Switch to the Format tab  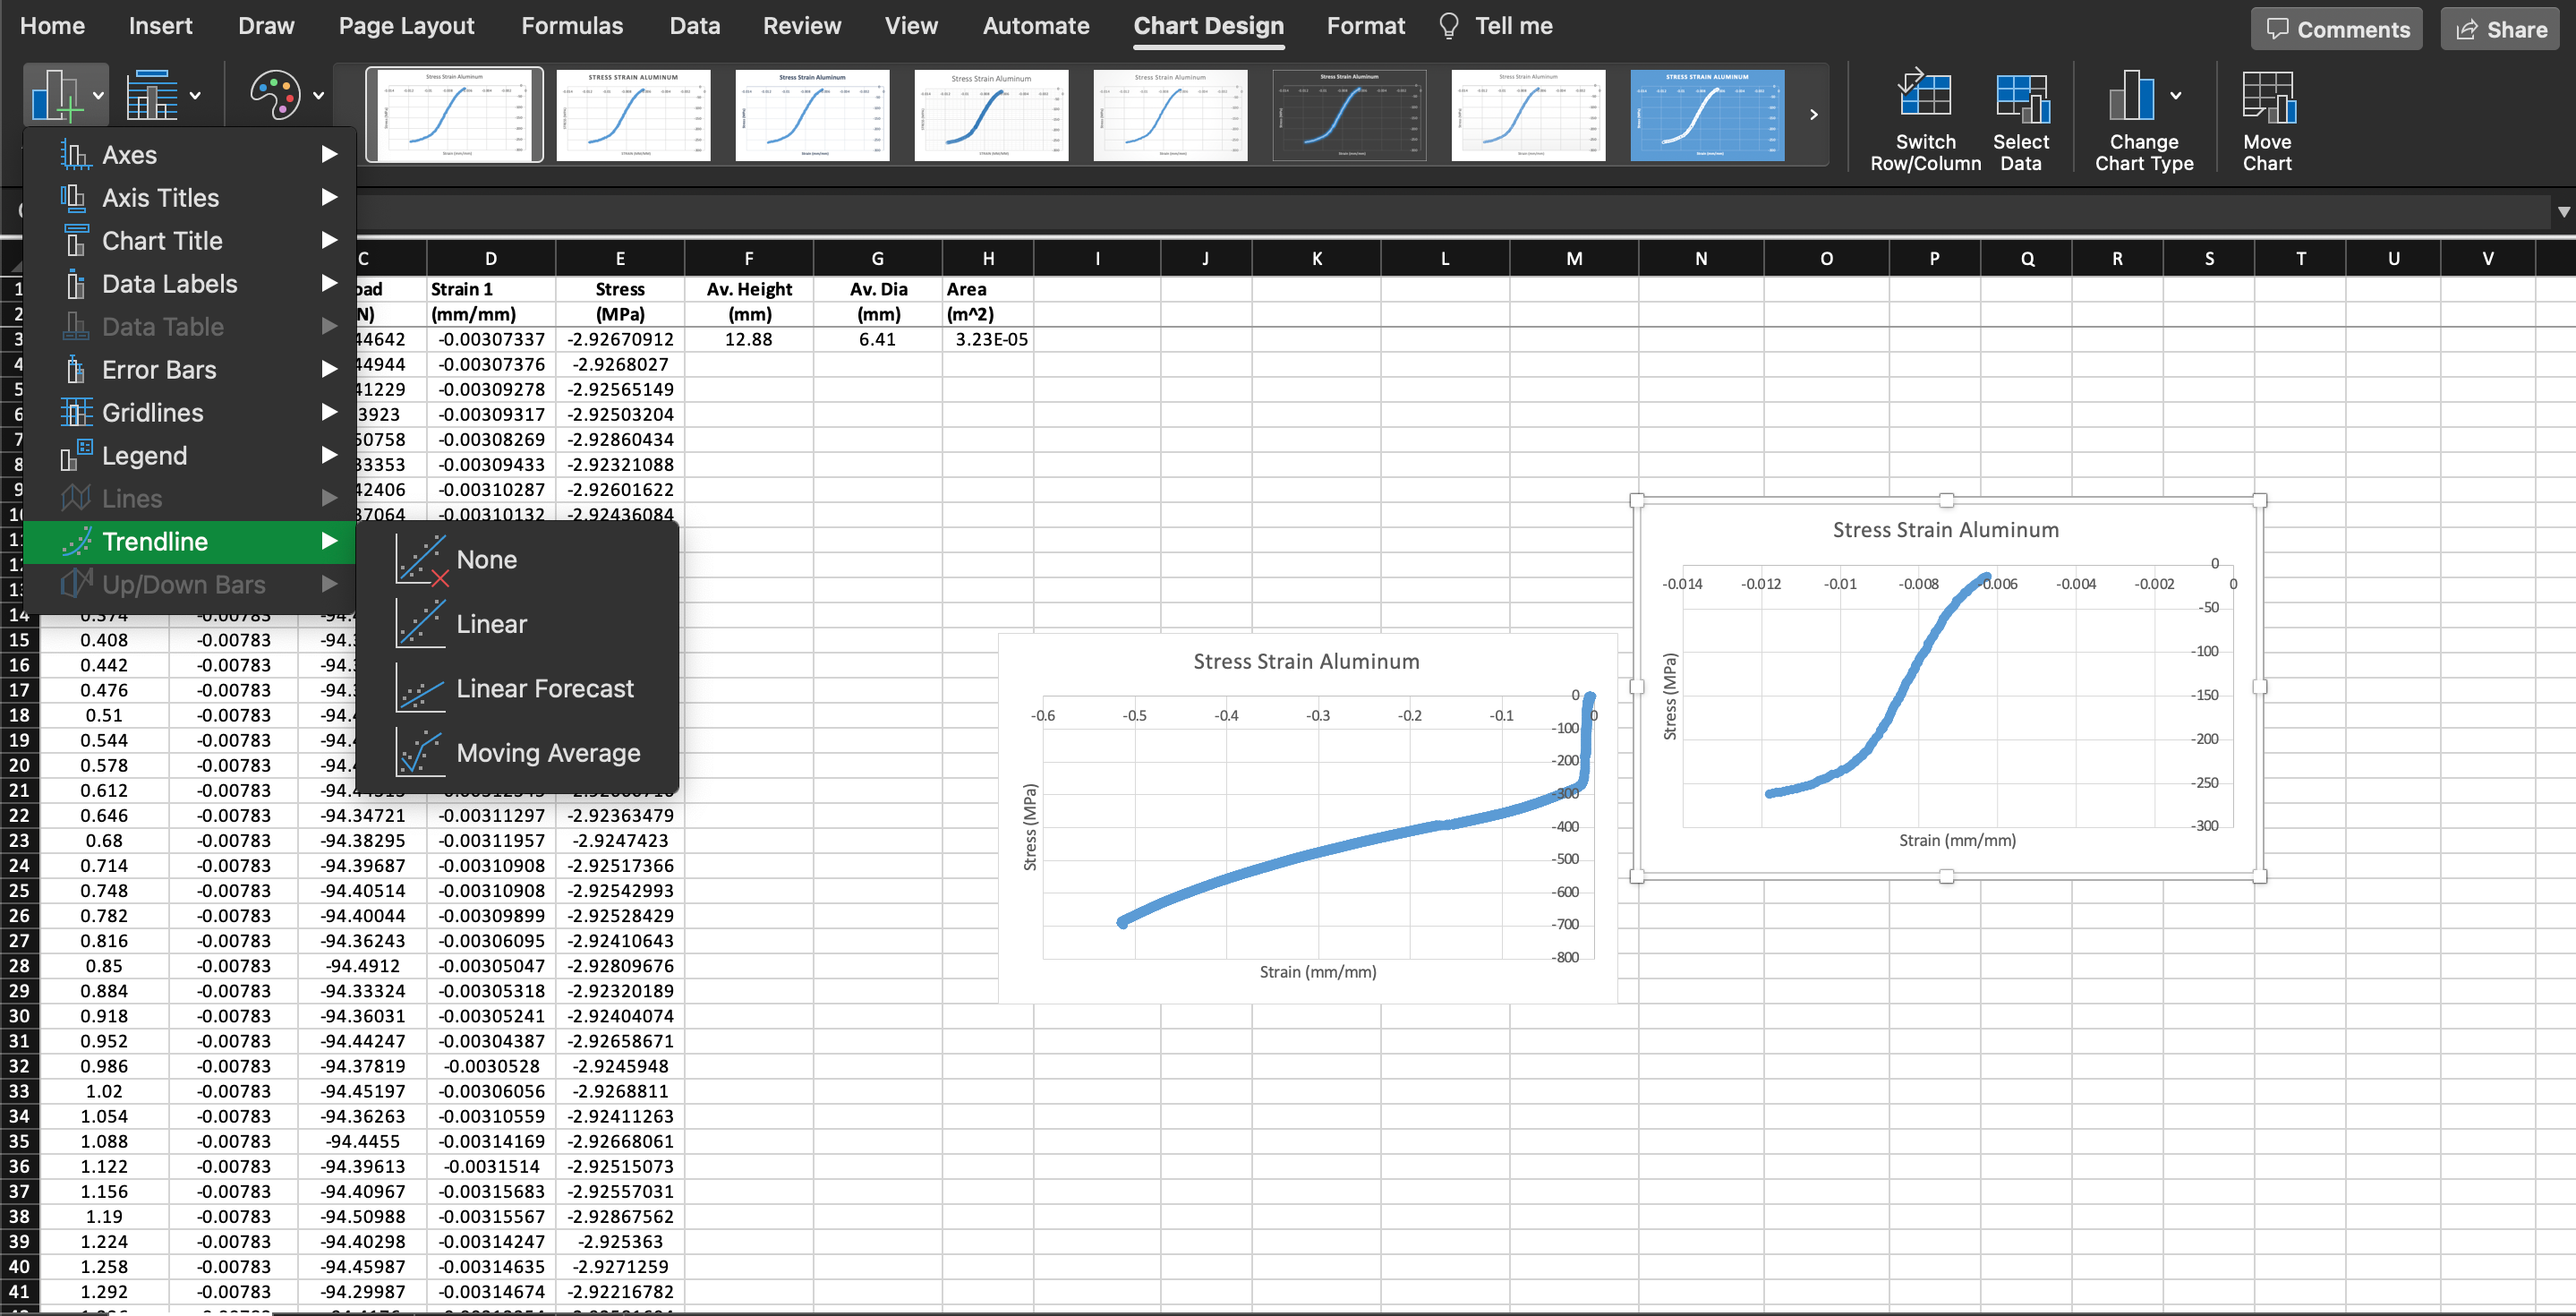(1366, 25)
